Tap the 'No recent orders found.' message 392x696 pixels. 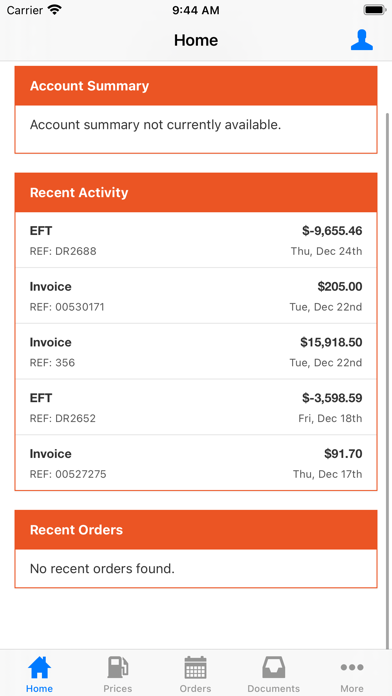[102, 568]
